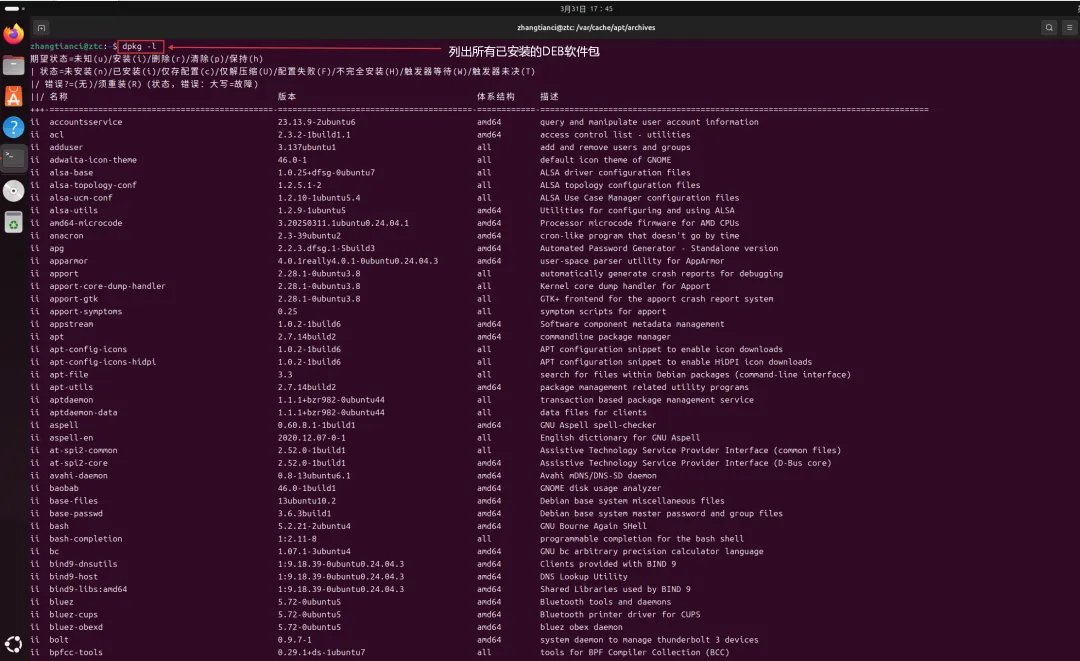Viewport: 1080px width, 661px height.
Task: Launch the App Center from dock
Action: point(14,96)
